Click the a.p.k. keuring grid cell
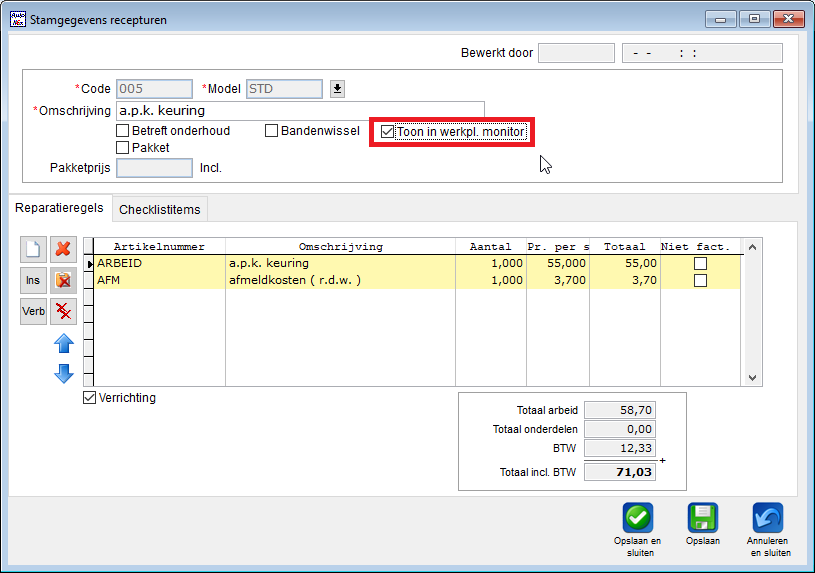 point(340,263)
